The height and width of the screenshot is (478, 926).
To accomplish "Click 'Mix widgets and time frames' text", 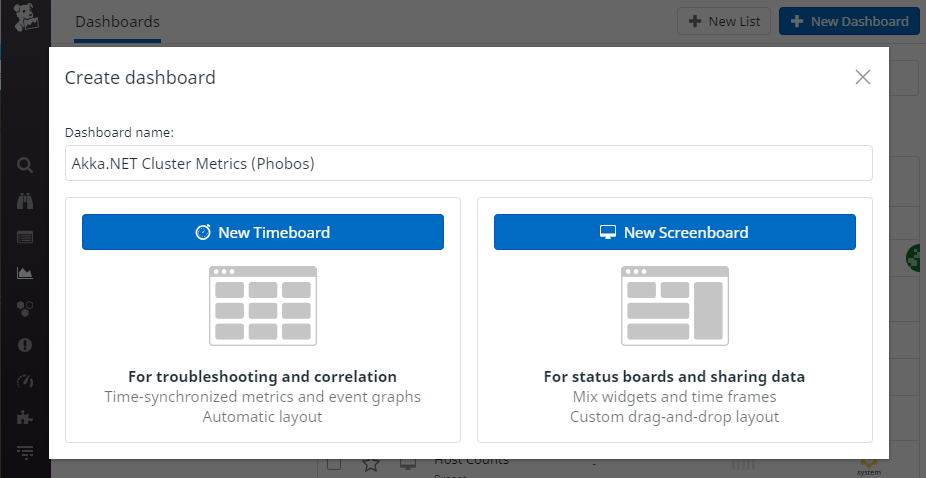I will pos(674,396).
